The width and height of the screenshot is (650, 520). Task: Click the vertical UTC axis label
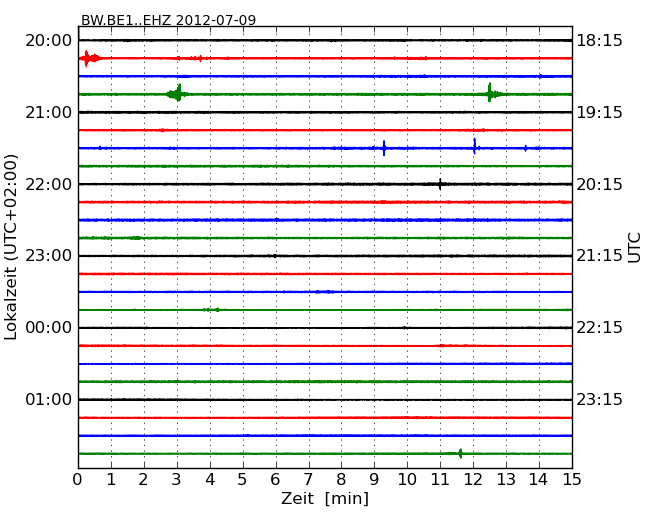tap(634, 248)
